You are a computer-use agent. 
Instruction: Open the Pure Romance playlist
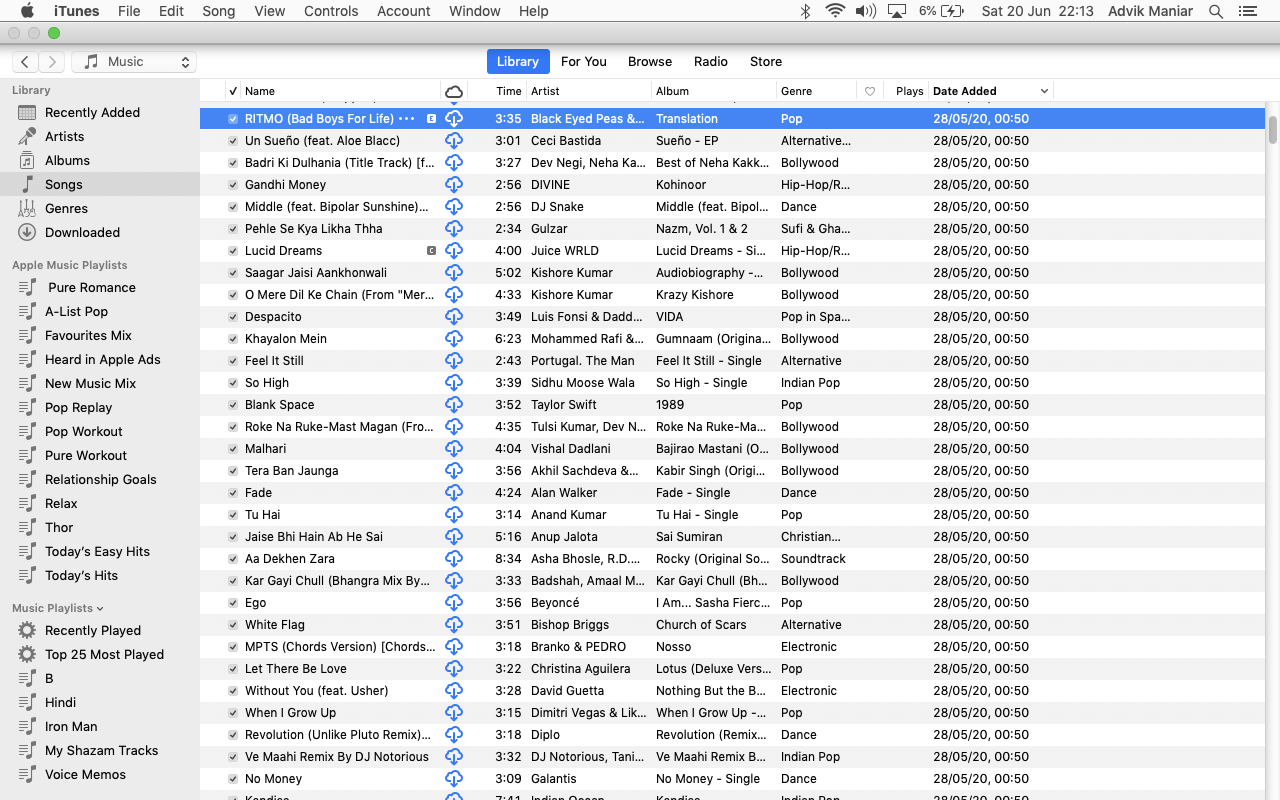click(92, 287)
